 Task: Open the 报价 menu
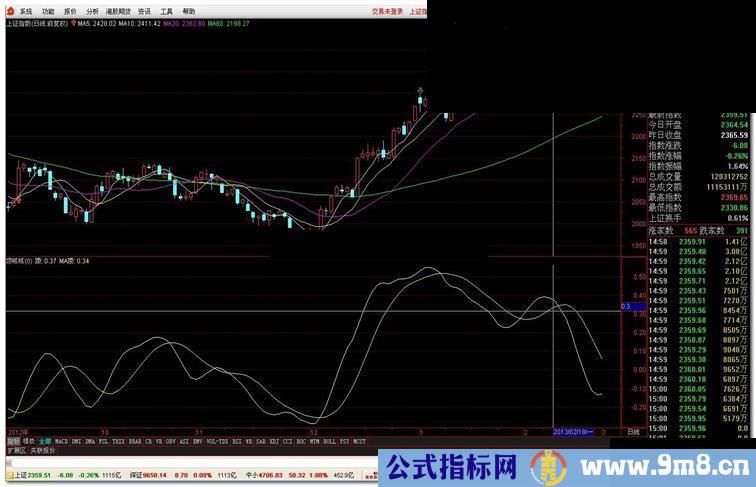coord(70,11)
